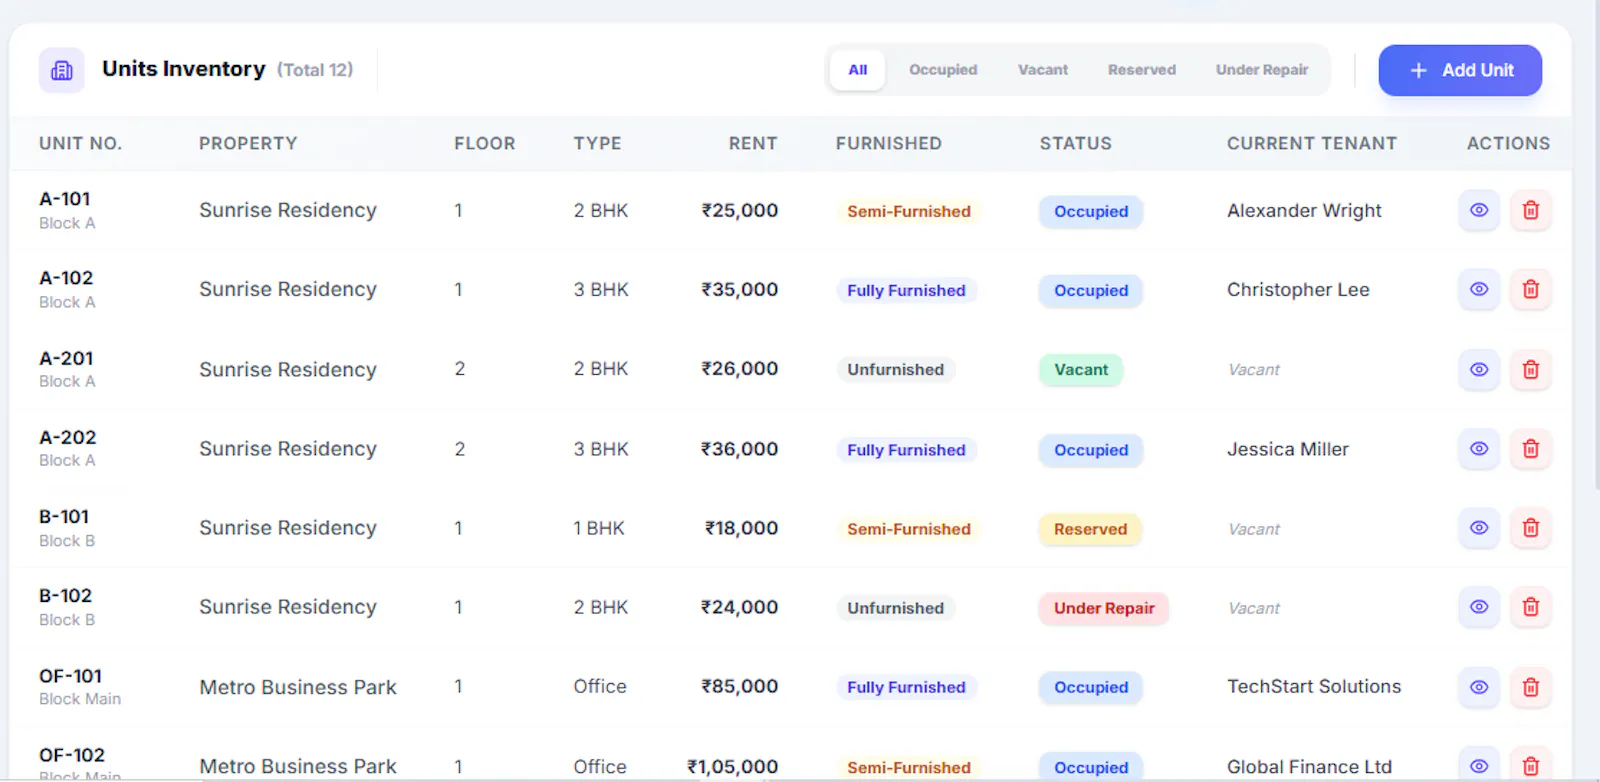View details of unit OF-102
This screenshot has width=1600, height=782.
click(1479, 765)
